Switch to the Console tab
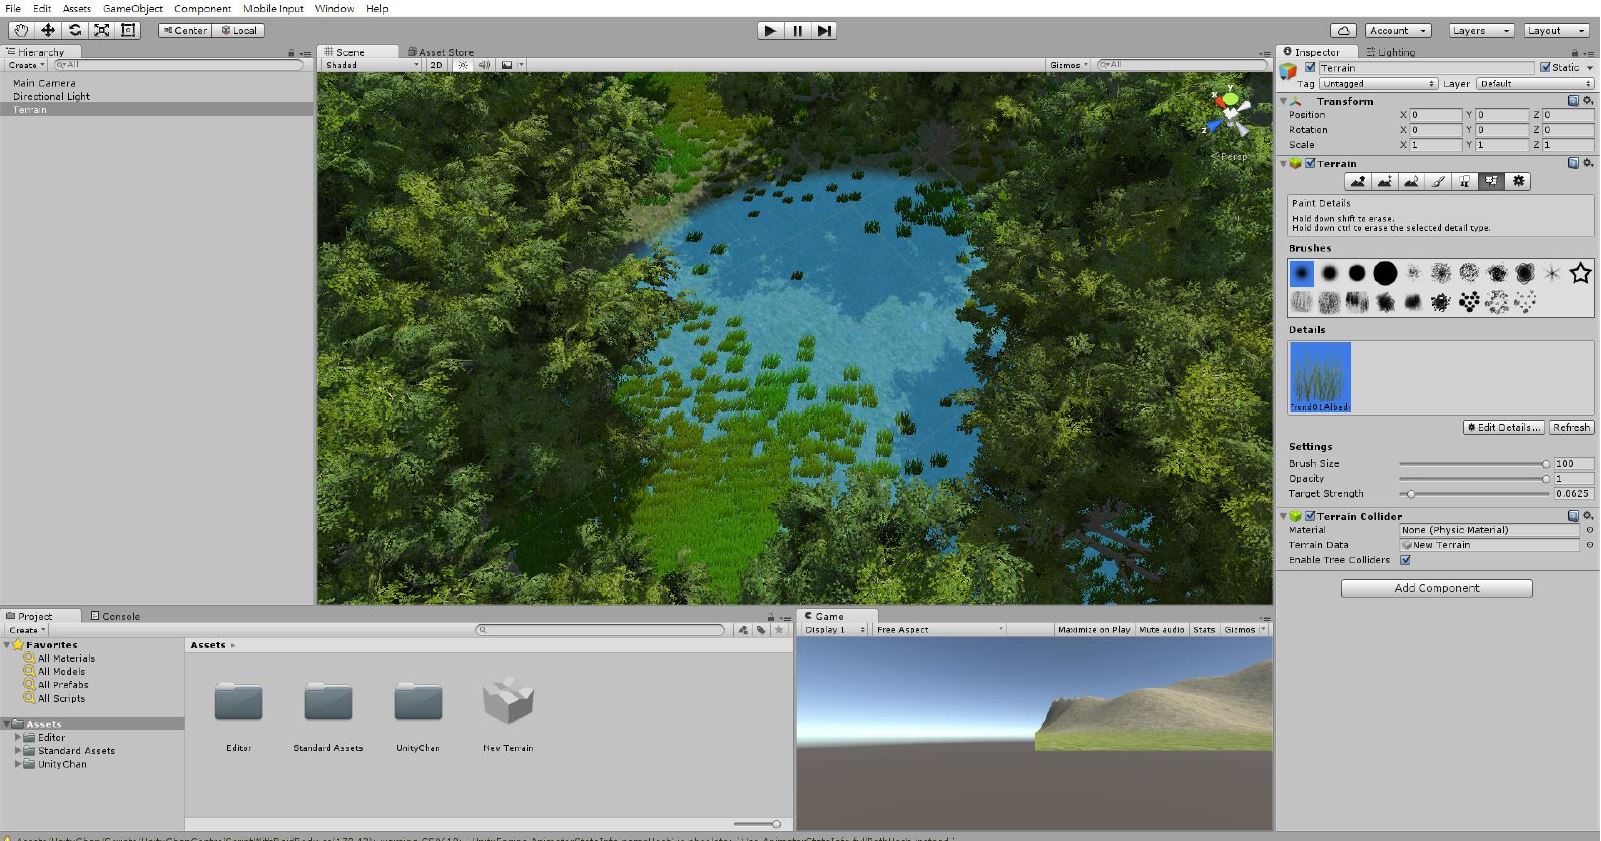This screenshot has height=841, width=1601. 115,616
